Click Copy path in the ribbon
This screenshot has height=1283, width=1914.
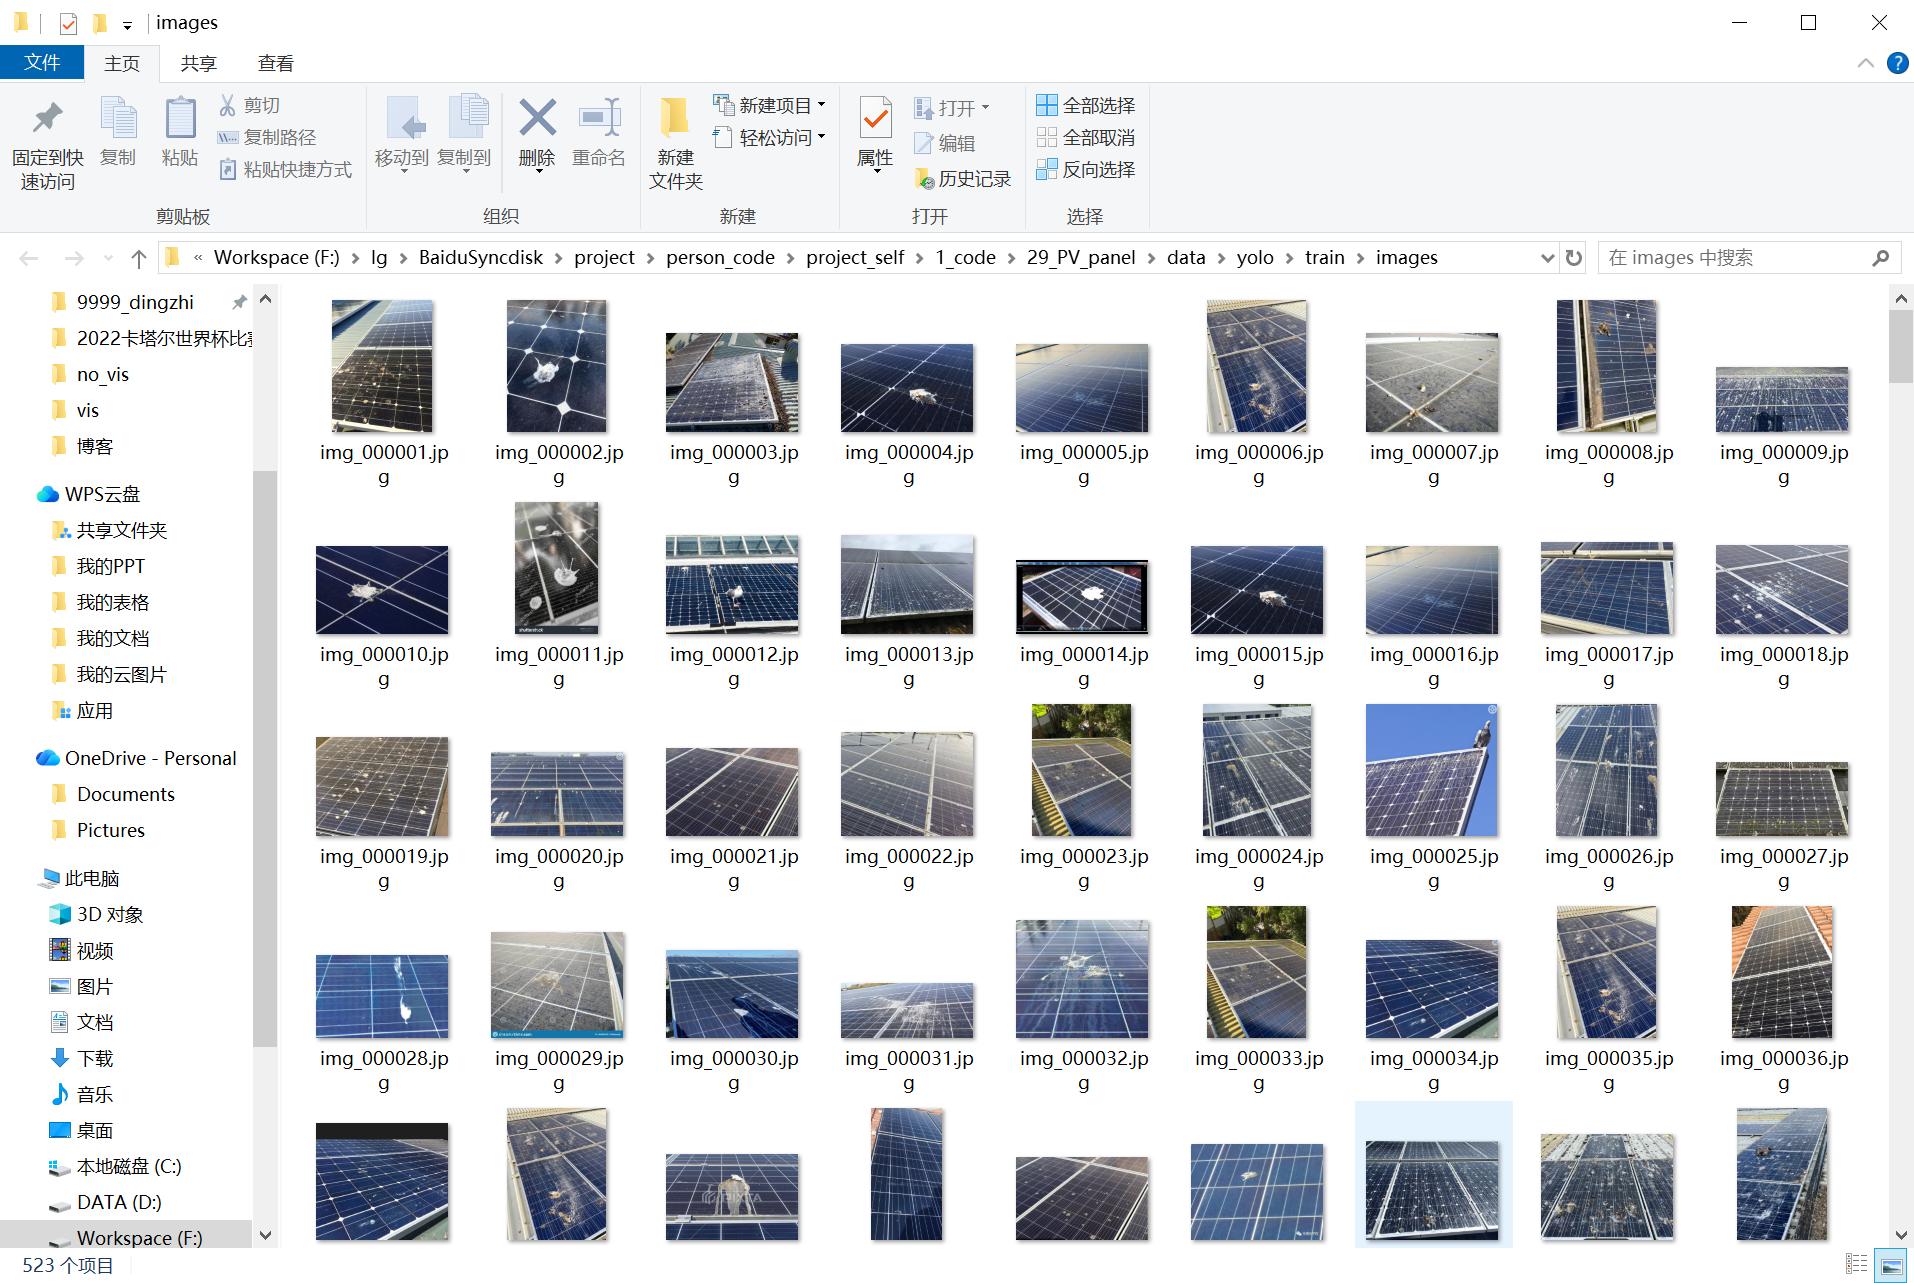click(x=267, y=137)
